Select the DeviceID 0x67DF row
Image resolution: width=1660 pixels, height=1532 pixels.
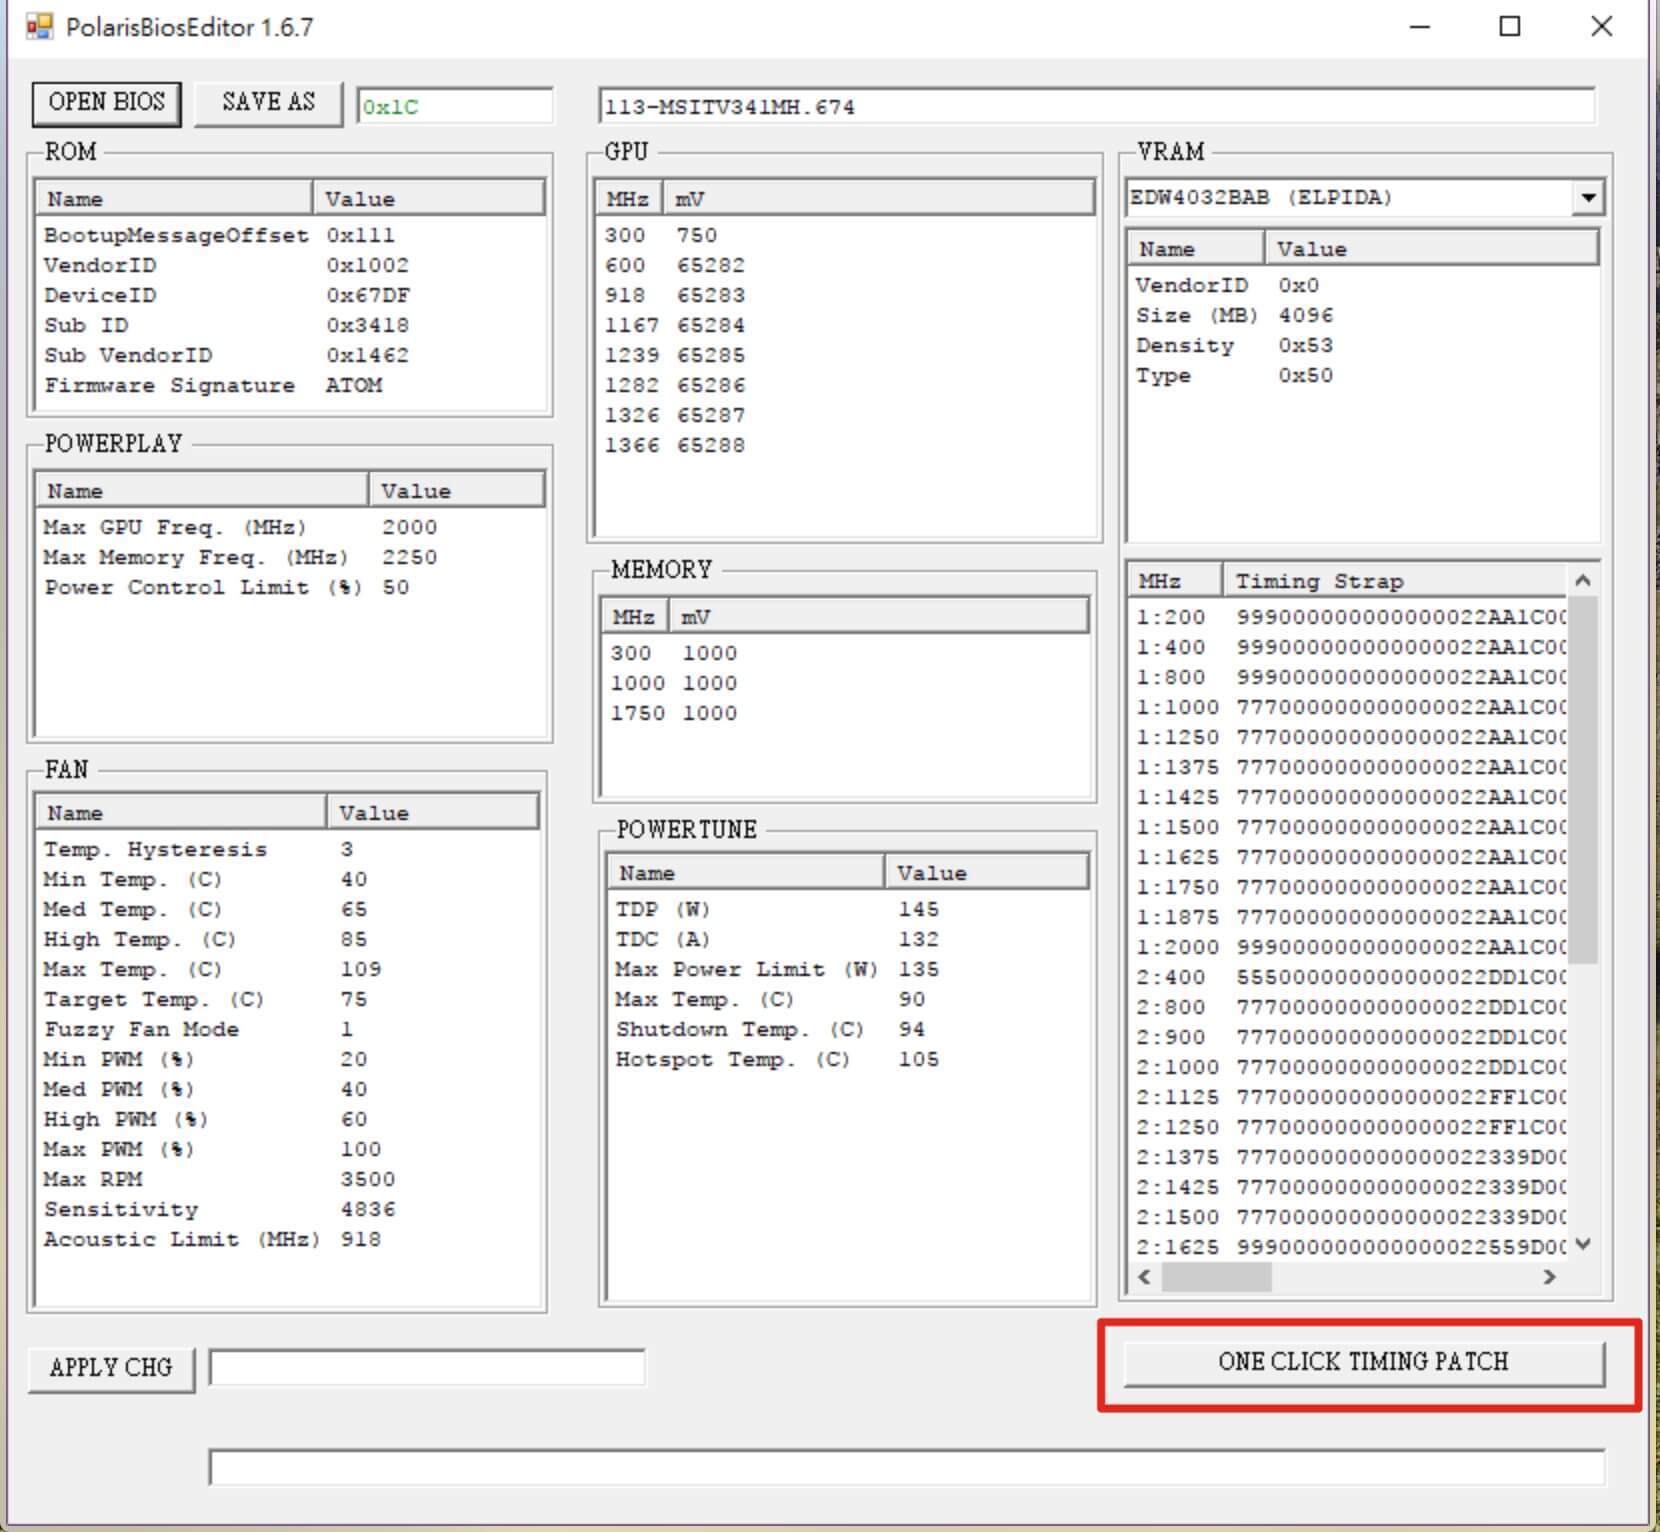[290, 296]
